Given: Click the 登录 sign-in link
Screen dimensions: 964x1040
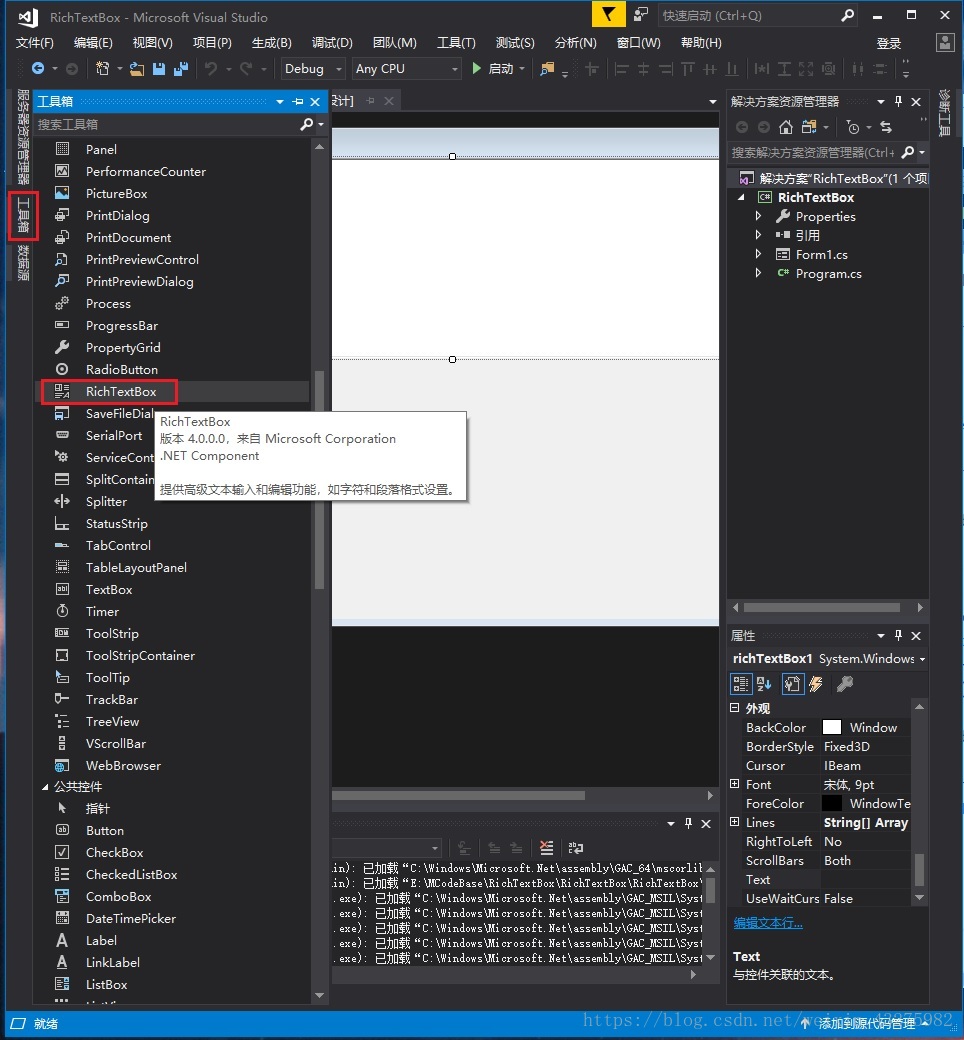Looking at the screenshot, I should click(x=888, y=43).
